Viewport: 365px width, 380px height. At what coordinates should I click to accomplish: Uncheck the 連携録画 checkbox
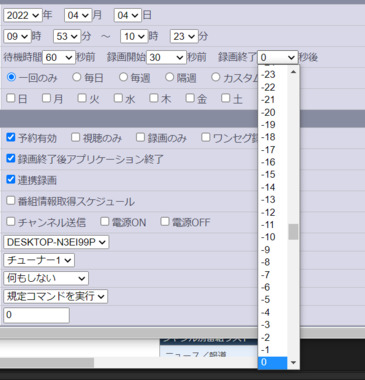pyautogui.click(x=11, y=179)
